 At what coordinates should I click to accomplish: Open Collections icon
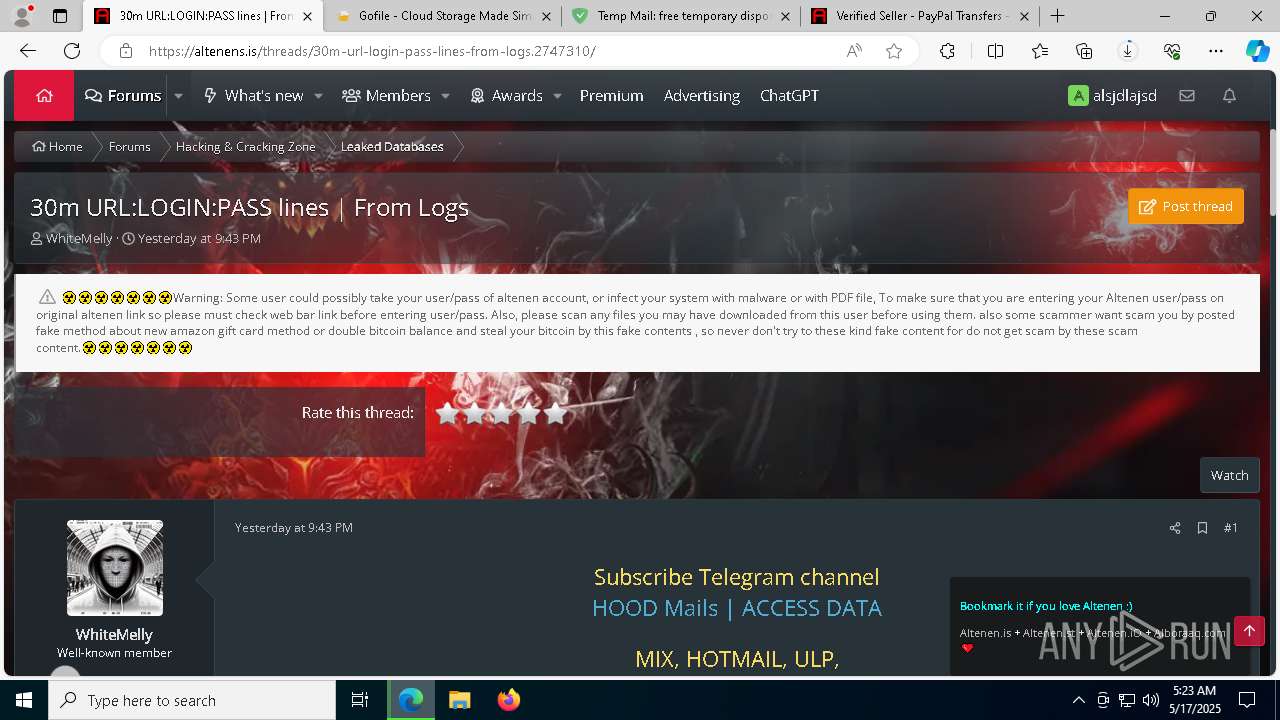(1084, 51)
